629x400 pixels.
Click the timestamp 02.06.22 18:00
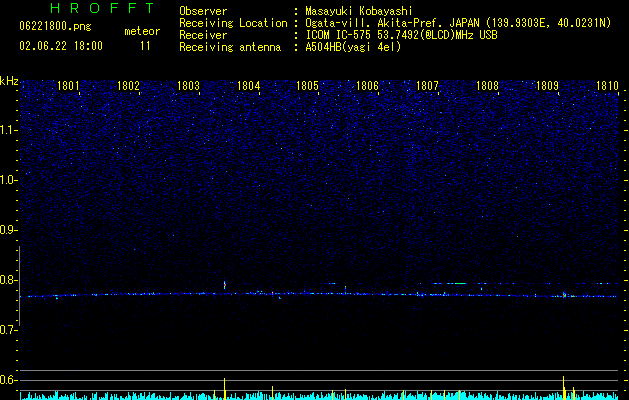point(61,46)
